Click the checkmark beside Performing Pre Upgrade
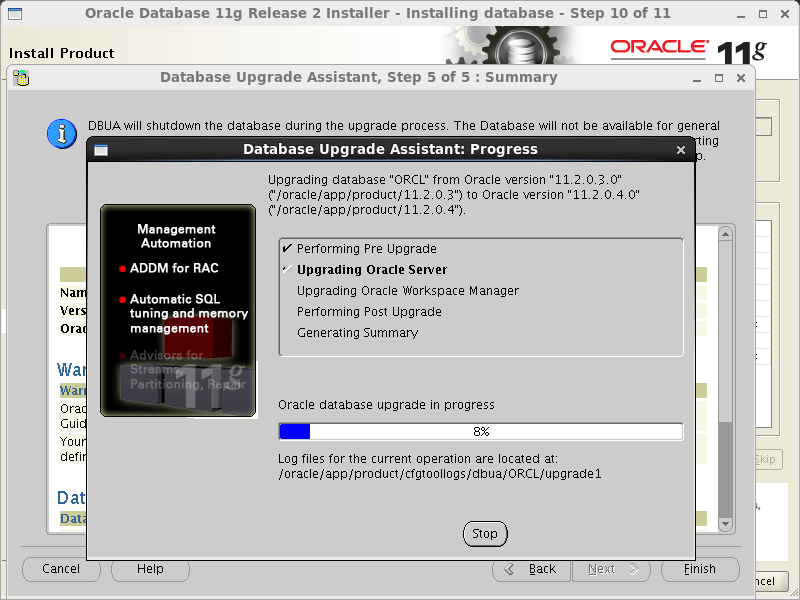Viewport: 800px width, 600px height. (x=288, y=248)
